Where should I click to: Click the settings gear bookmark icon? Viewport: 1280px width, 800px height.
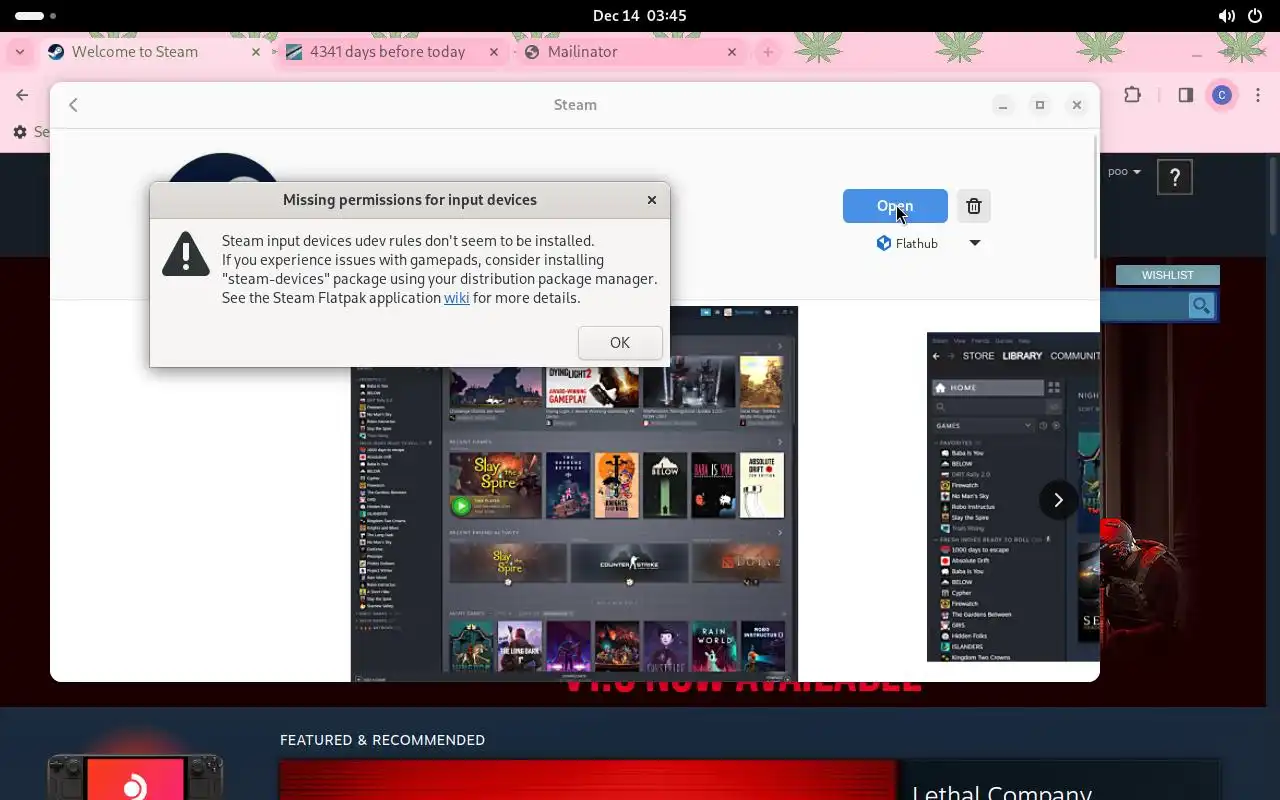pos(20,132)
